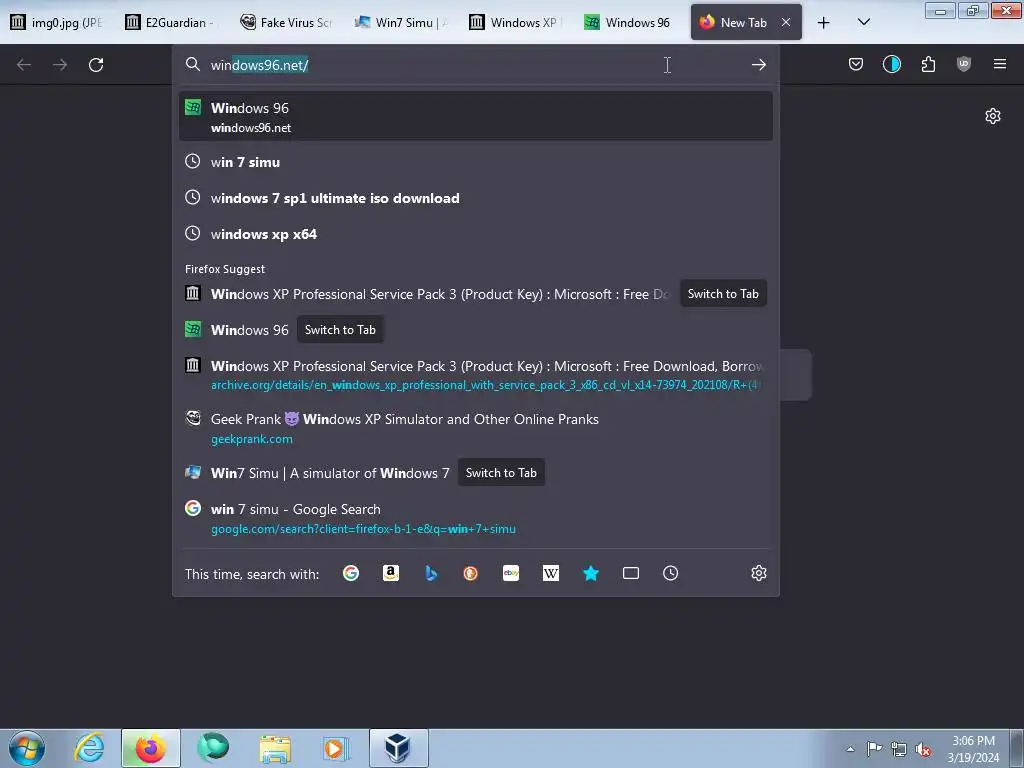Reload the page with the refresh icon

[96, 65]
